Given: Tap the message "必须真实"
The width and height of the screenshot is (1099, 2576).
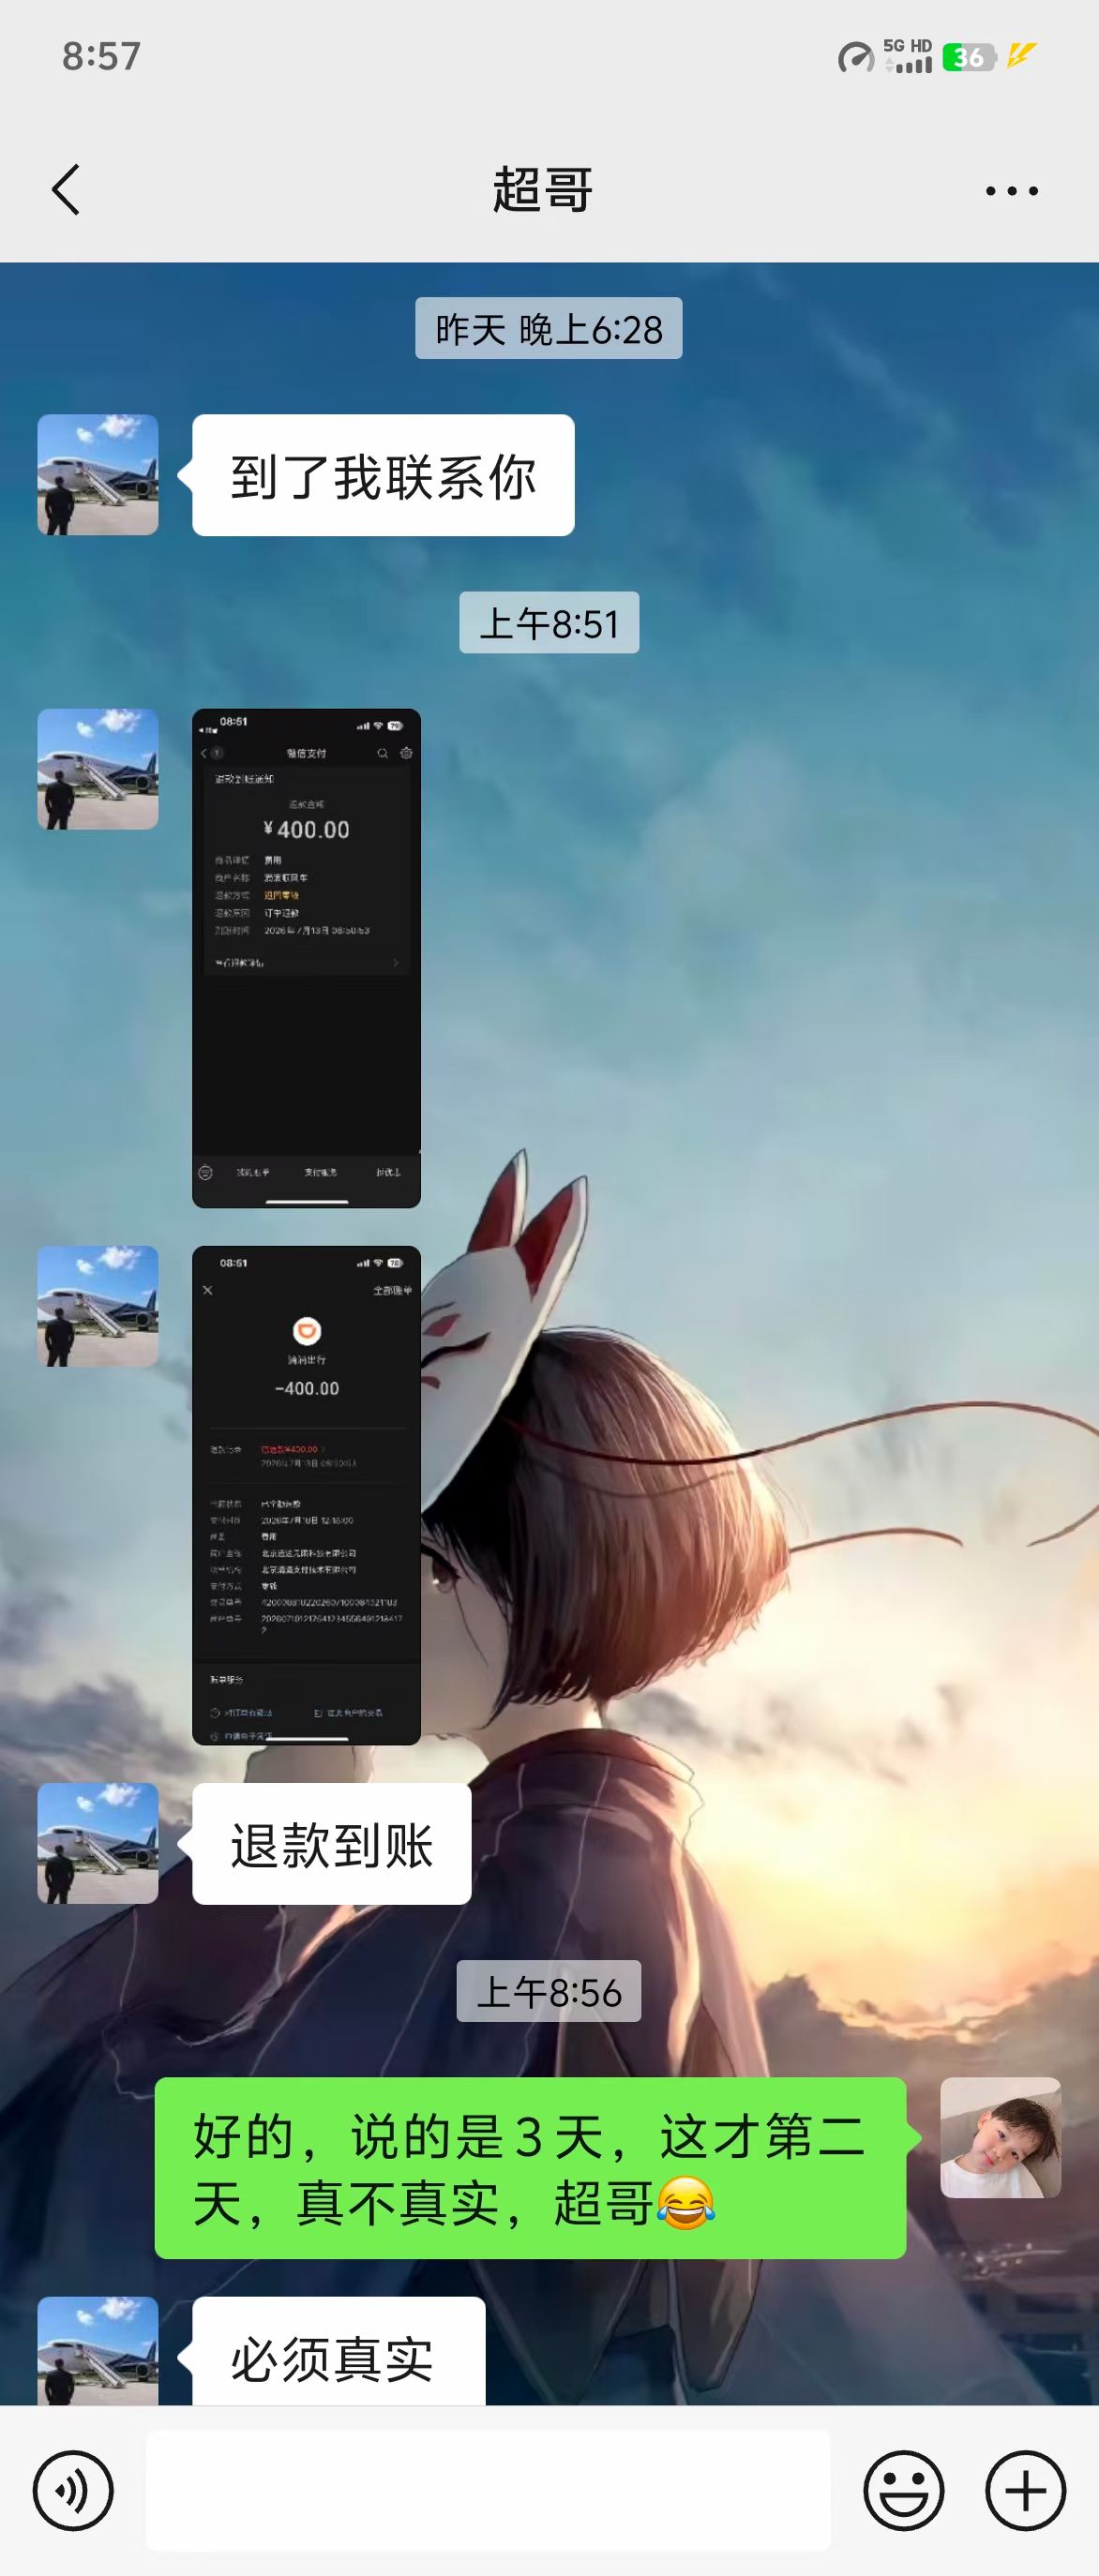Looking at the screenshot, I should pyautogui.click(x=338, y=2351).
